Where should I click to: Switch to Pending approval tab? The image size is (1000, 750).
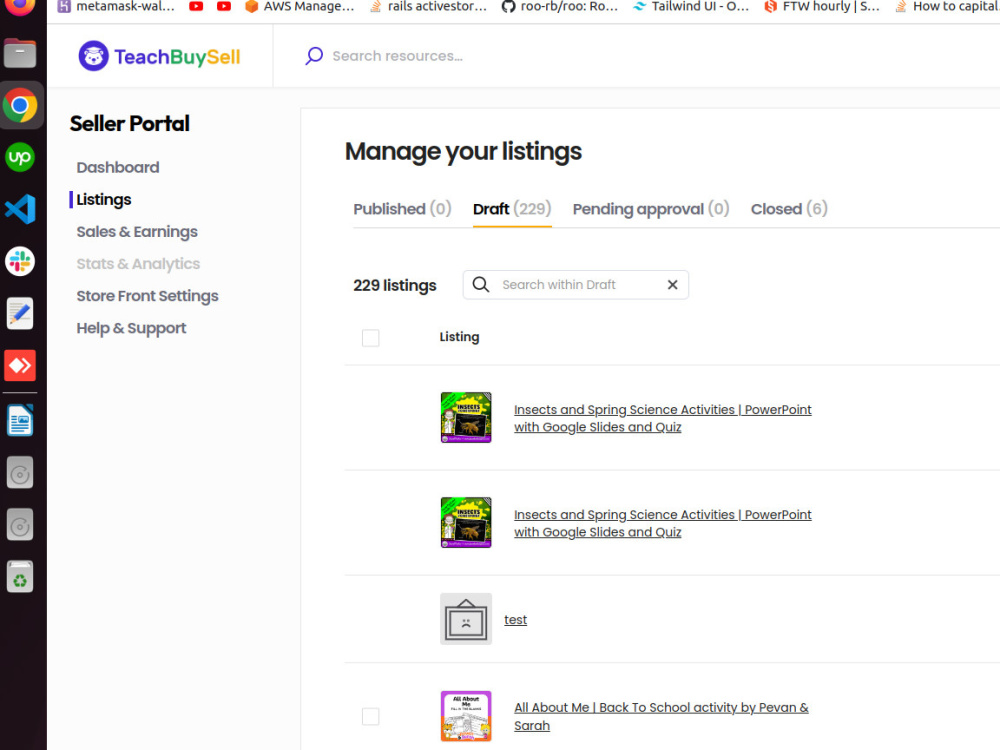[651, 209]
